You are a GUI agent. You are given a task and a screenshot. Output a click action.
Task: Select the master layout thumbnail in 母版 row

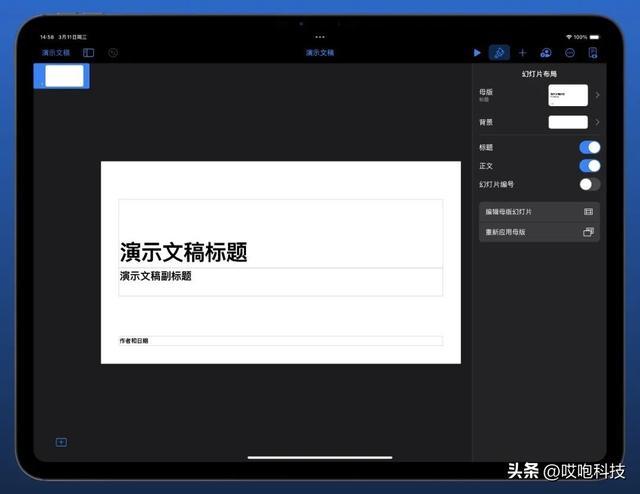(568, 95)
